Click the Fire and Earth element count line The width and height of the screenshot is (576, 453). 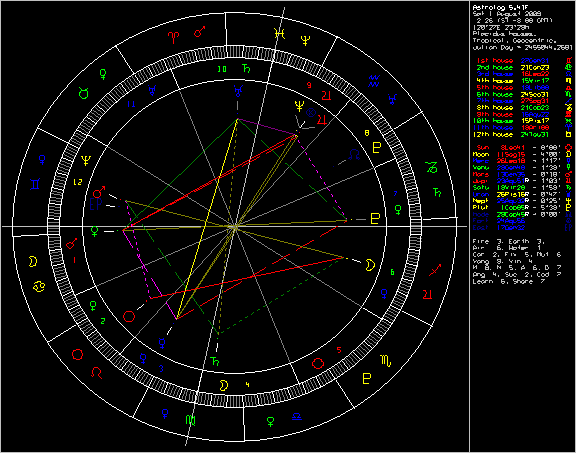click(508, 241)
